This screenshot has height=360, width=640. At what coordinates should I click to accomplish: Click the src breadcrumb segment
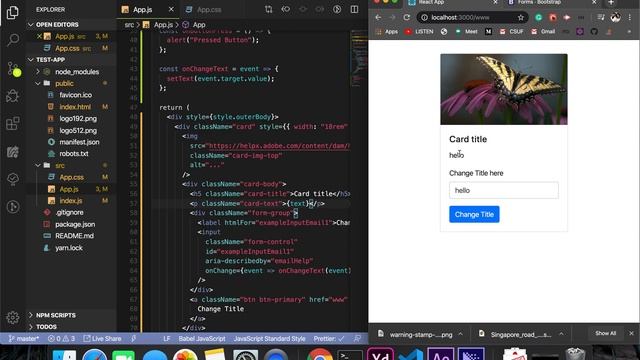(x=129, y=25)
